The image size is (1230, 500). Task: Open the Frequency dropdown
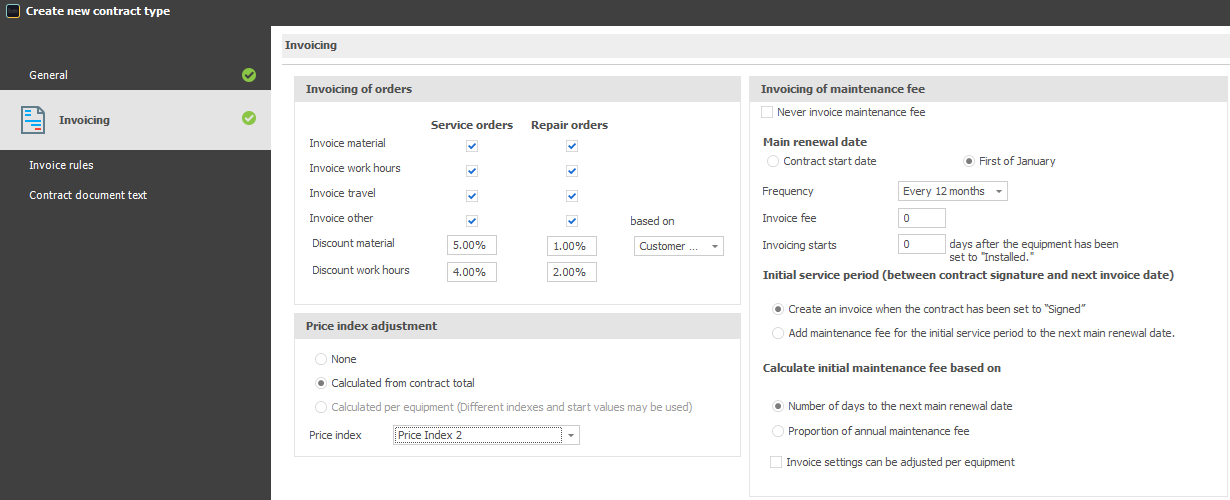coord(953,191)
